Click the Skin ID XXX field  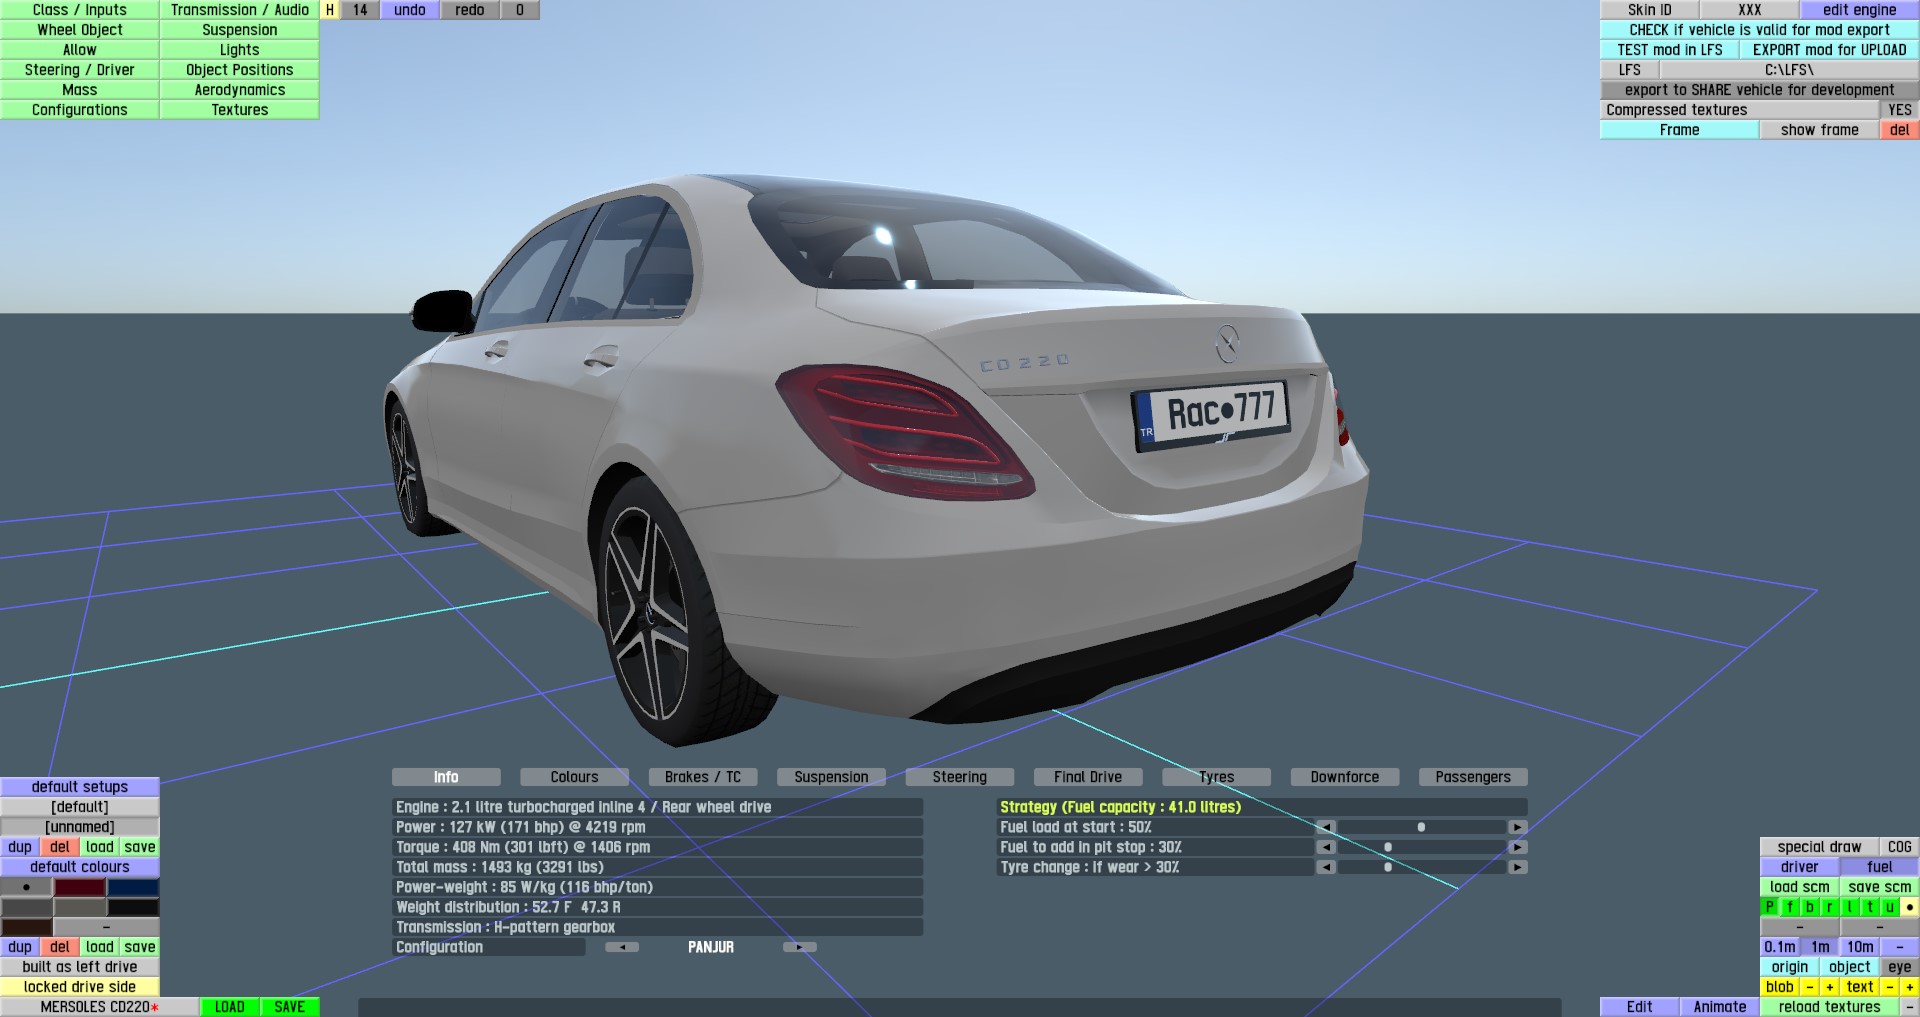(x=1750, y=10)
